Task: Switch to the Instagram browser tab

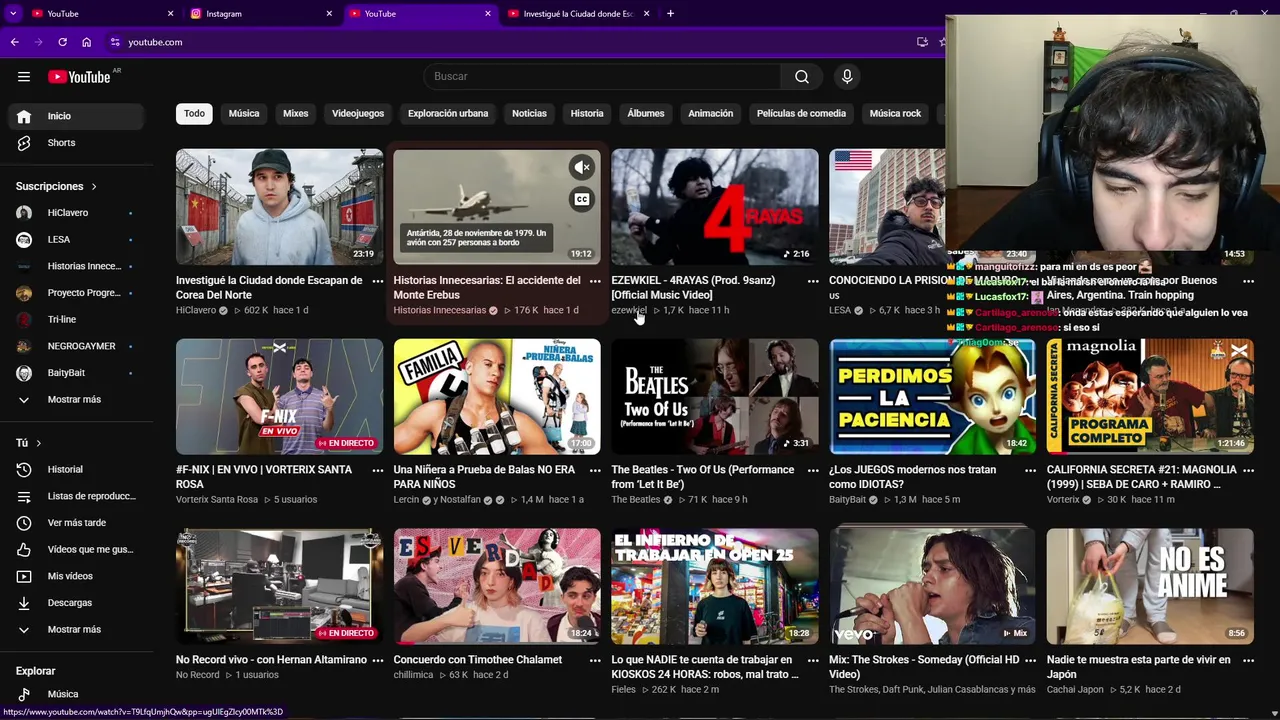Action: (260, 13)
